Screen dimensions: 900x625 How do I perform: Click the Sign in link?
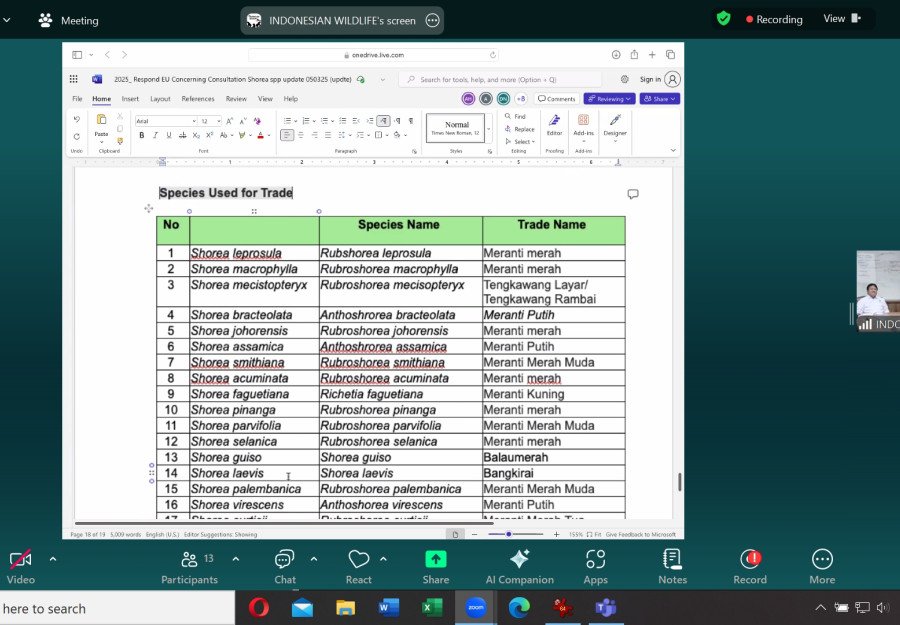(x=650, y=79)
